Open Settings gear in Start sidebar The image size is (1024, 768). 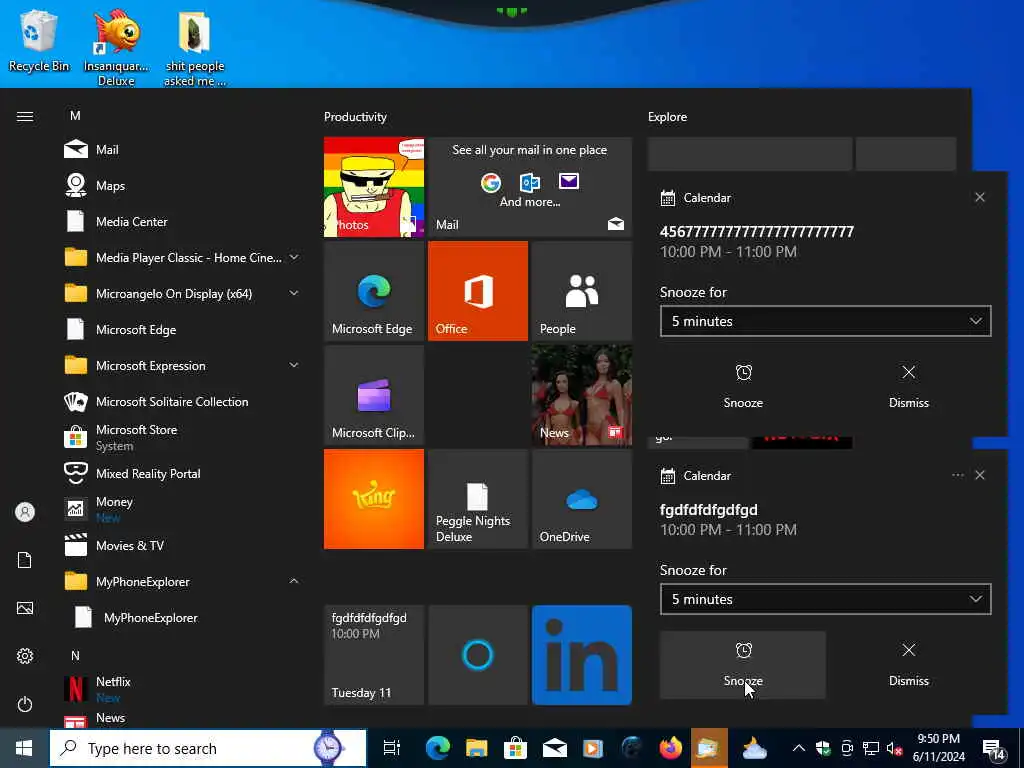click(x=25, y=656)
